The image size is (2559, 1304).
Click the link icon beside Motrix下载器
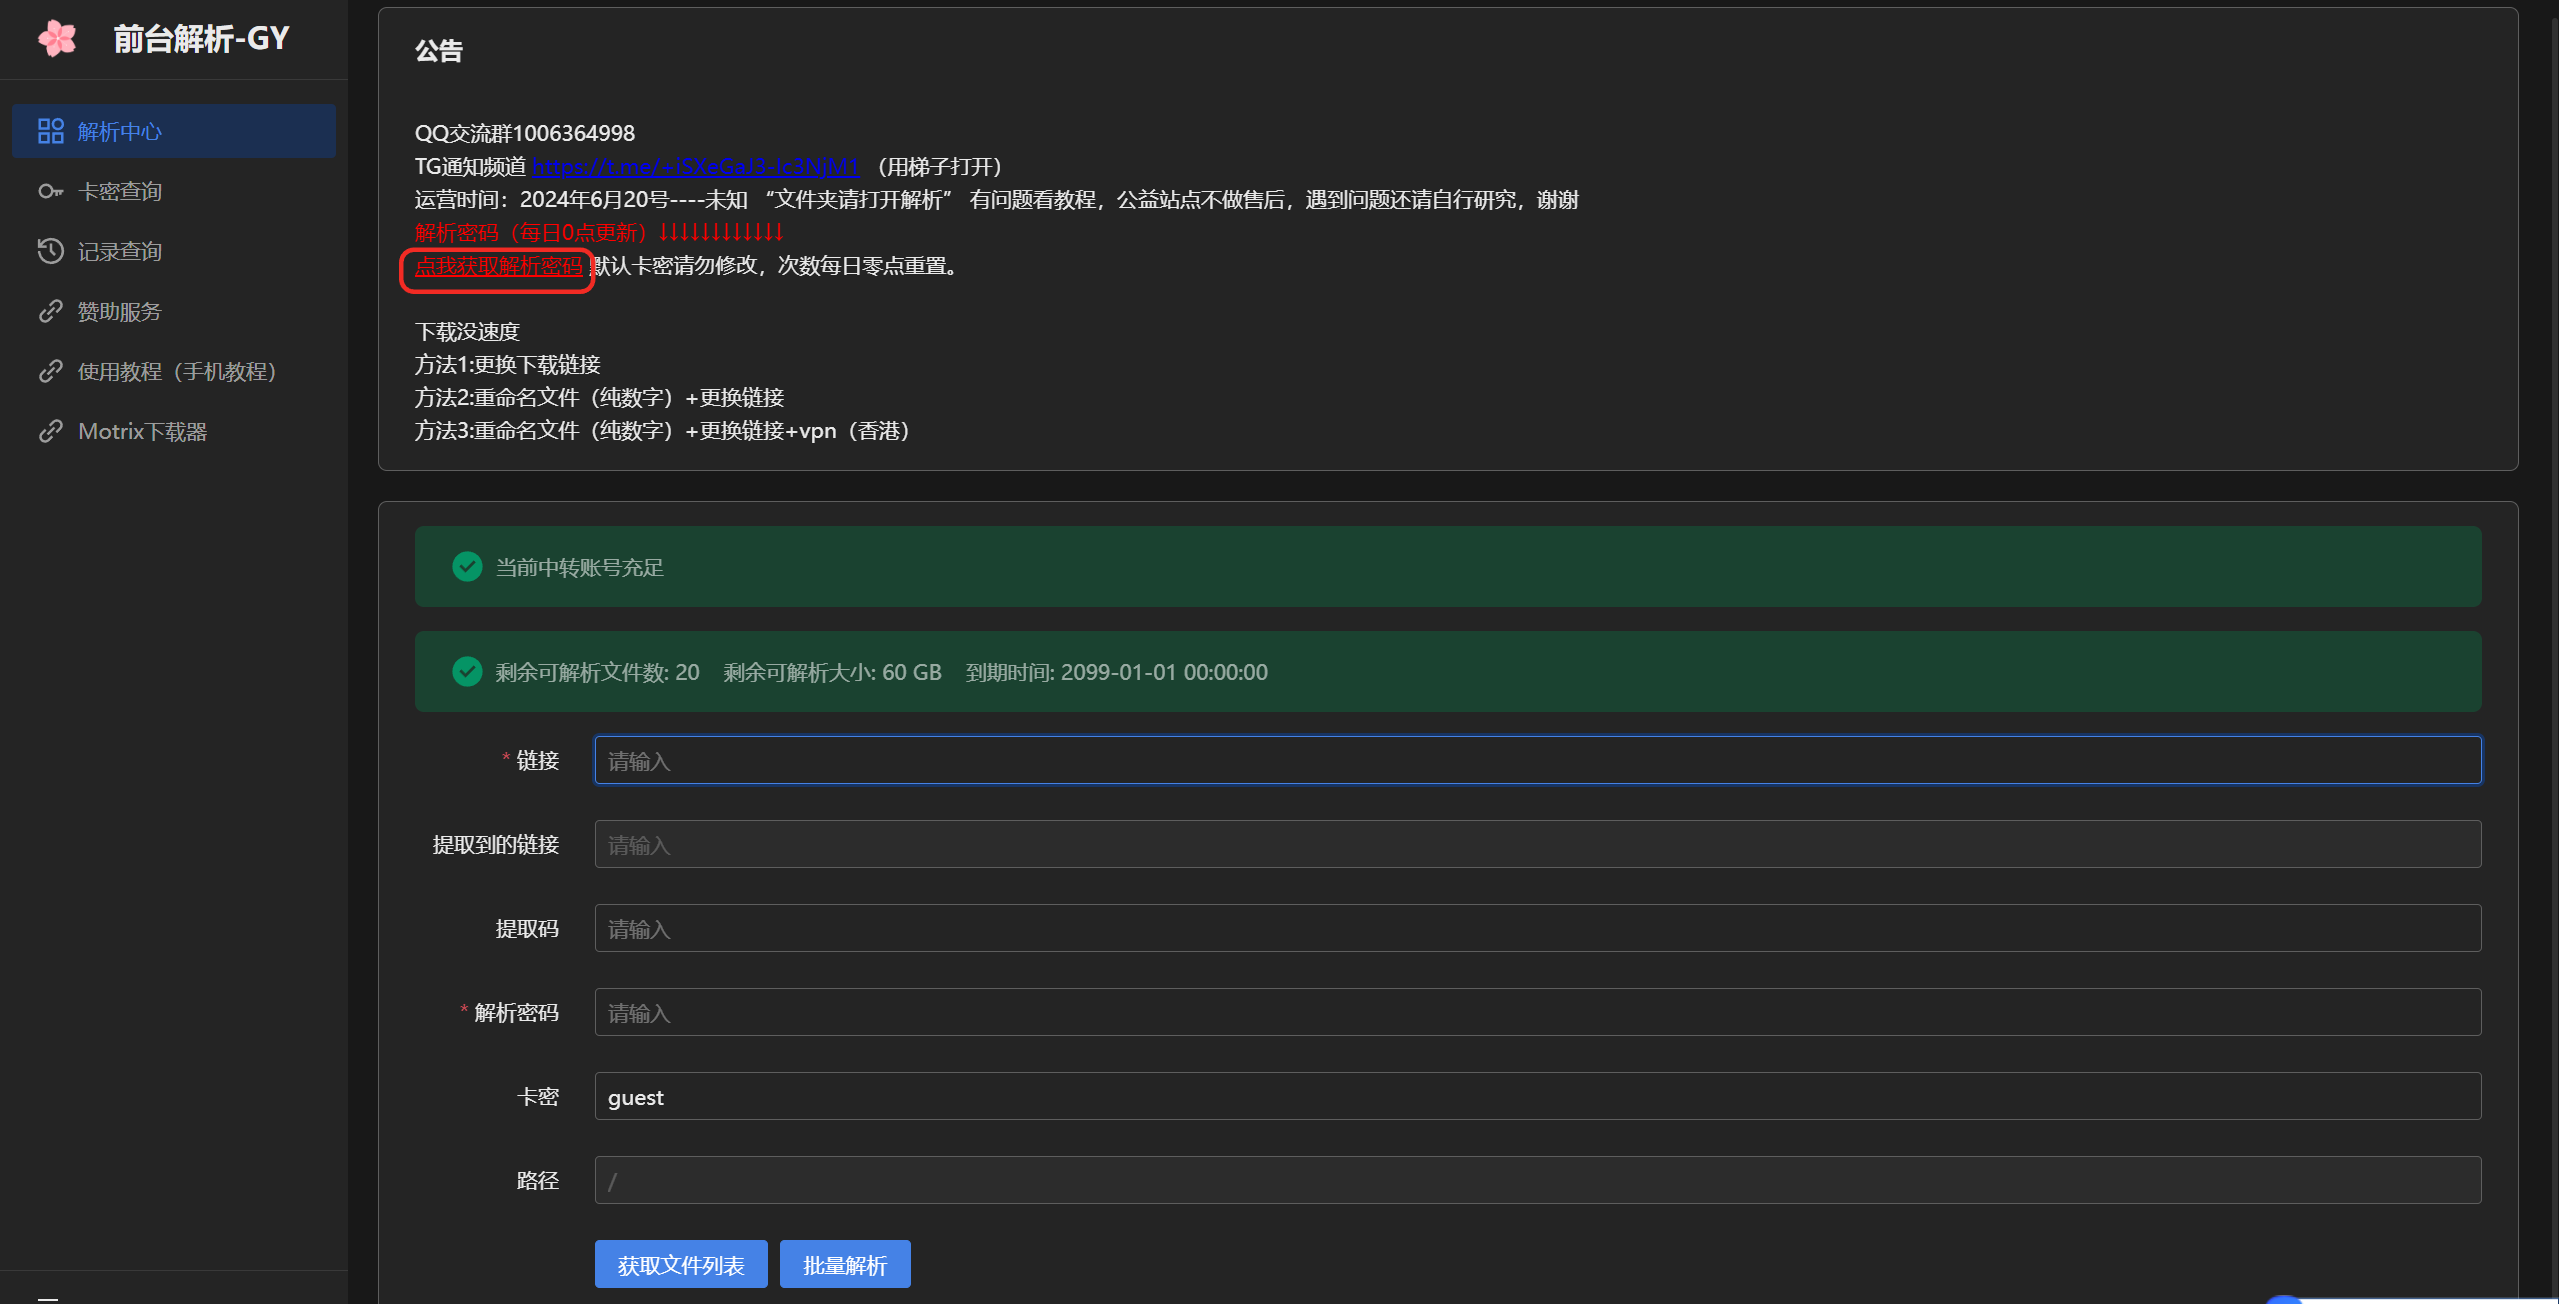point(50,431)
